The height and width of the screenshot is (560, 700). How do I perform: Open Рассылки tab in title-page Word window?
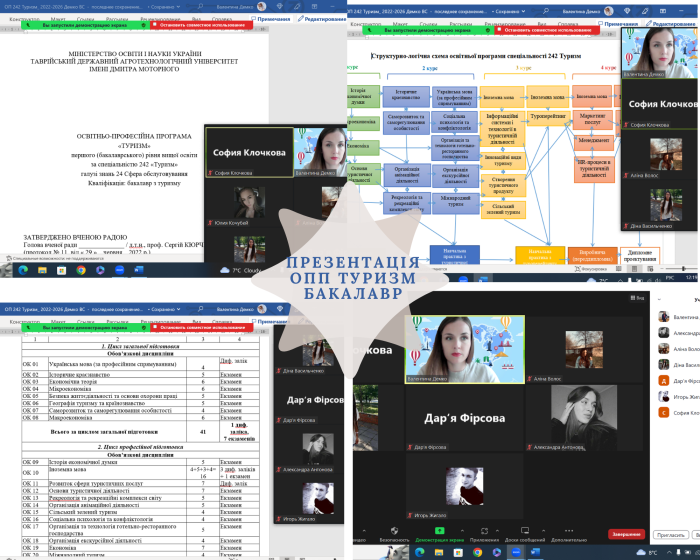[117, 19]
